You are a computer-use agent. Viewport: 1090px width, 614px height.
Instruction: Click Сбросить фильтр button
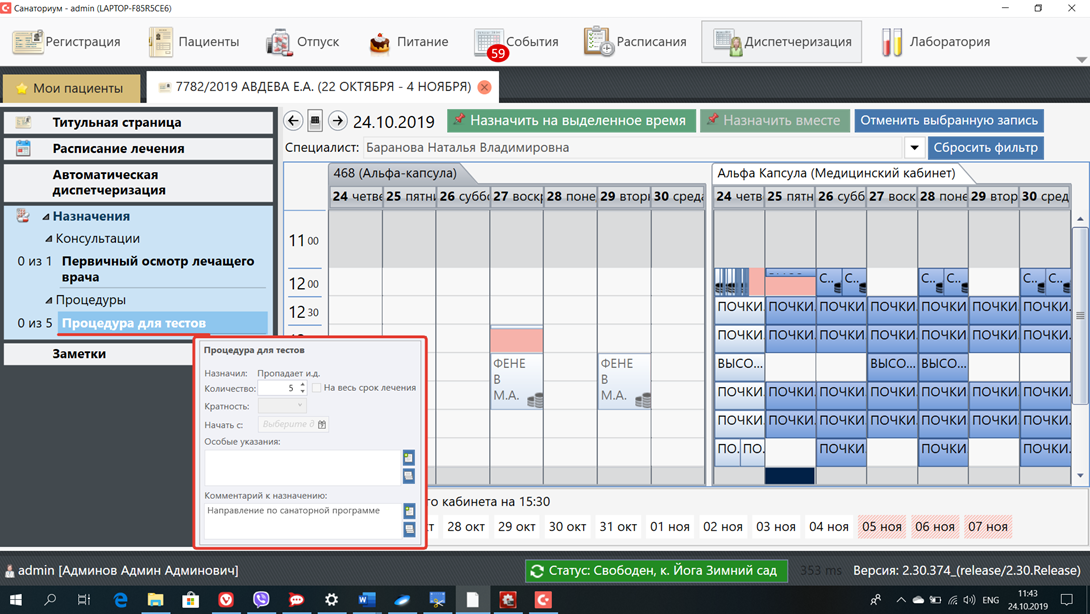coord(985,148)
